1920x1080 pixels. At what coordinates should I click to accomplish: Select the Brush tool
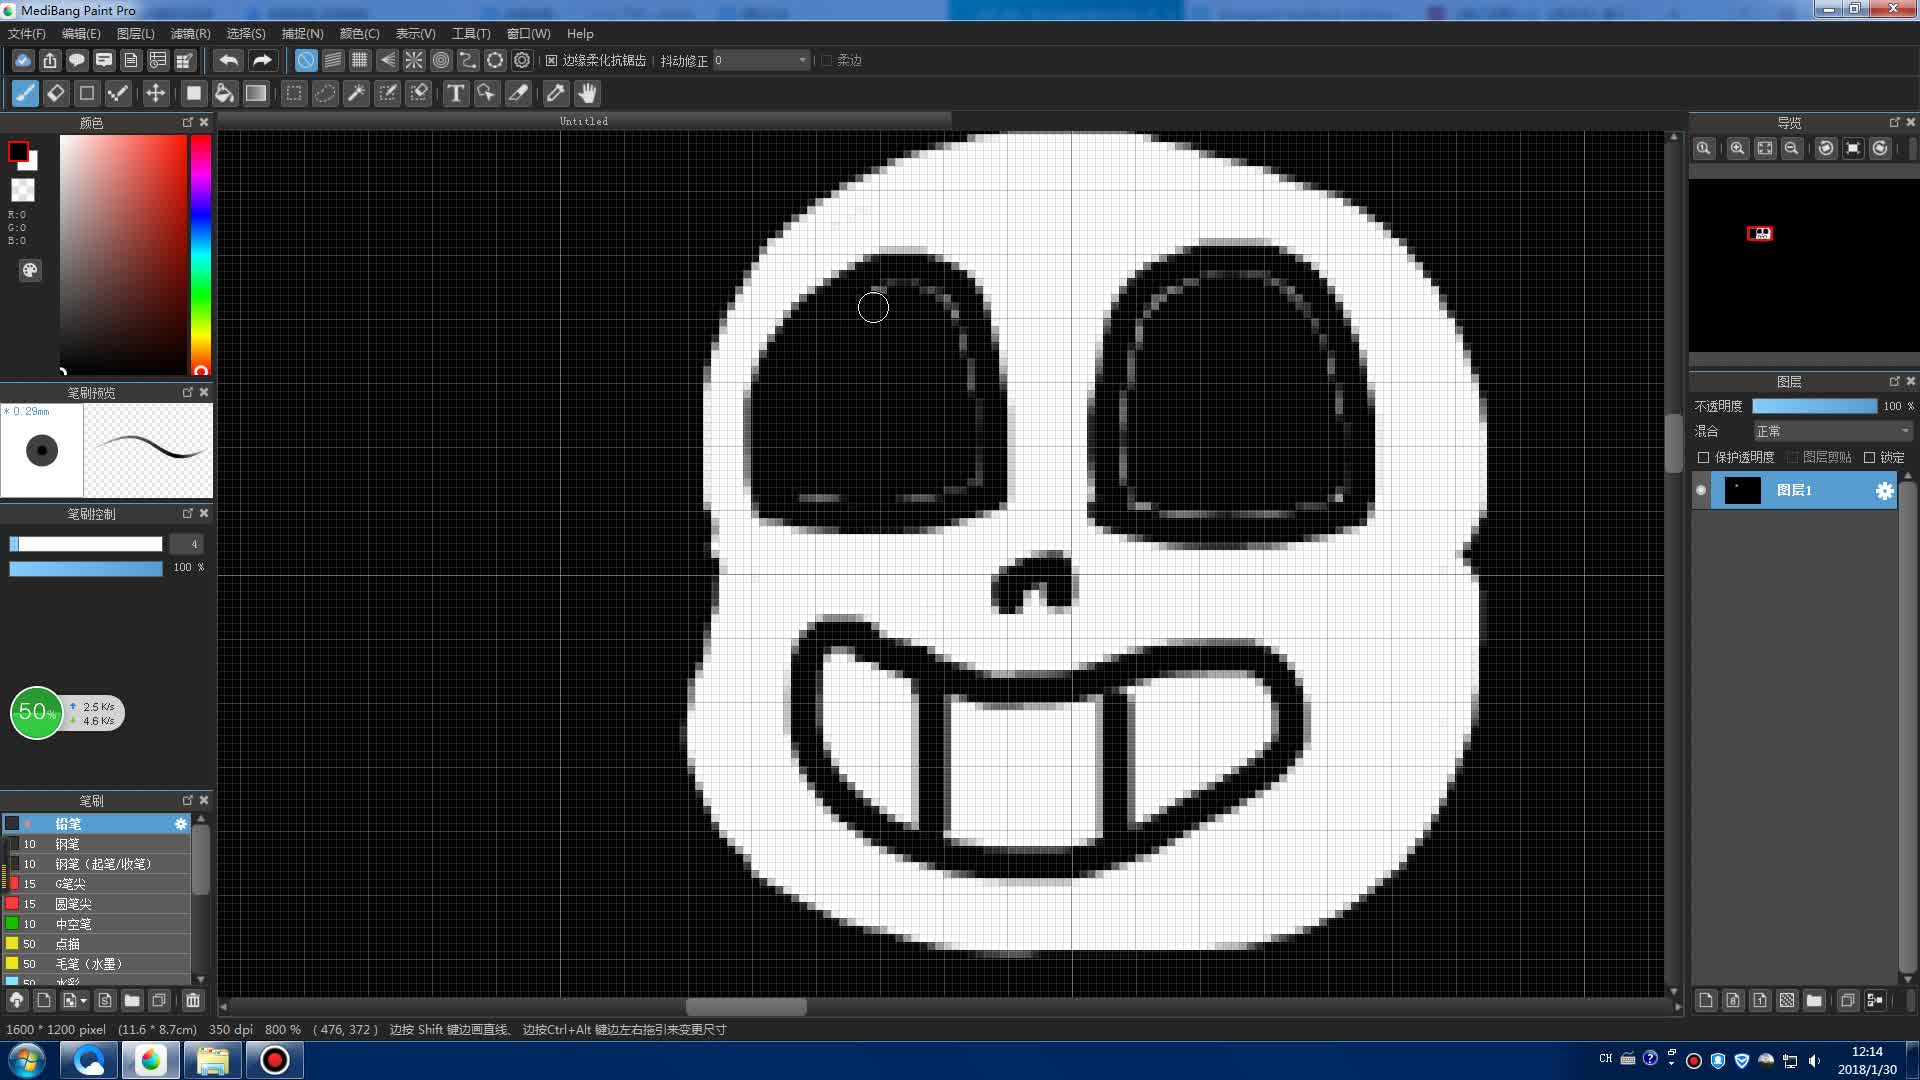[x=25, y=93]
